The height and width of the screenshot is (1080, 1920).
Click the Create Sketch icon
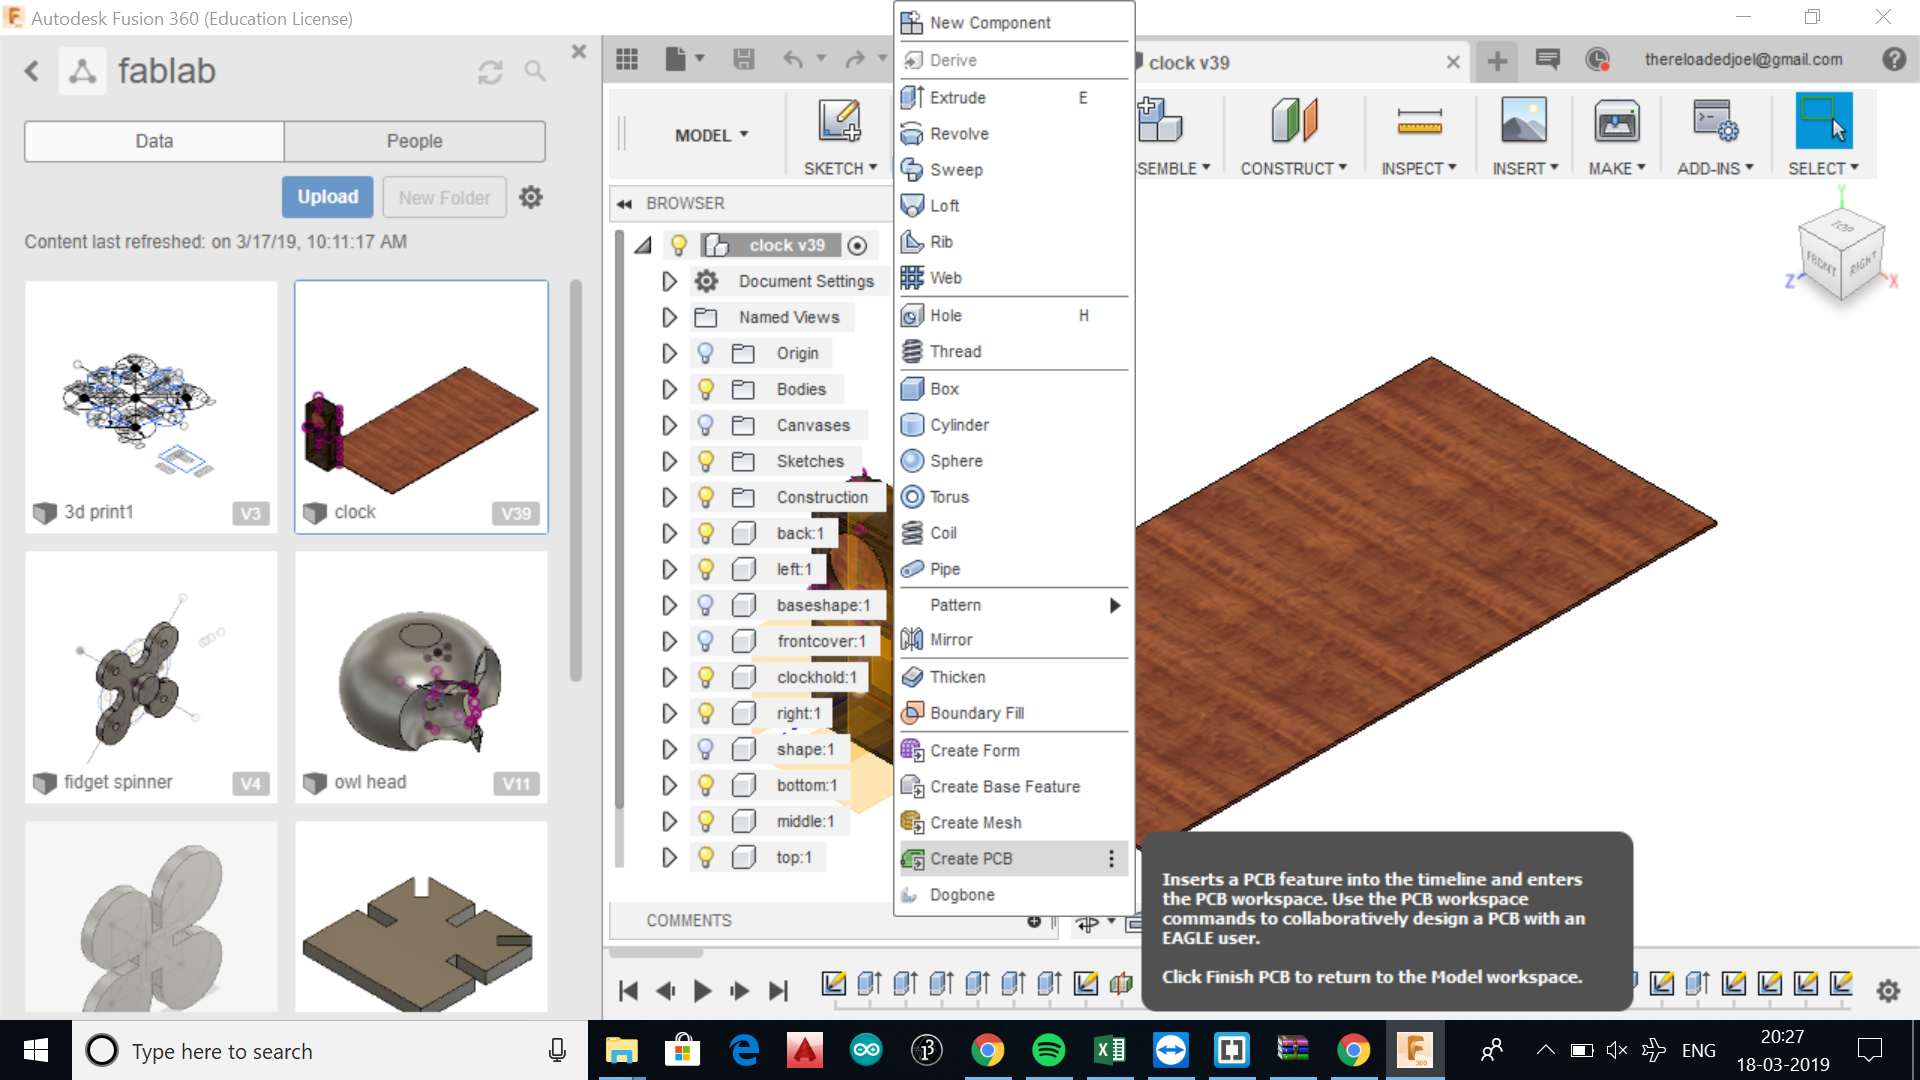click(x=838, y=121)
